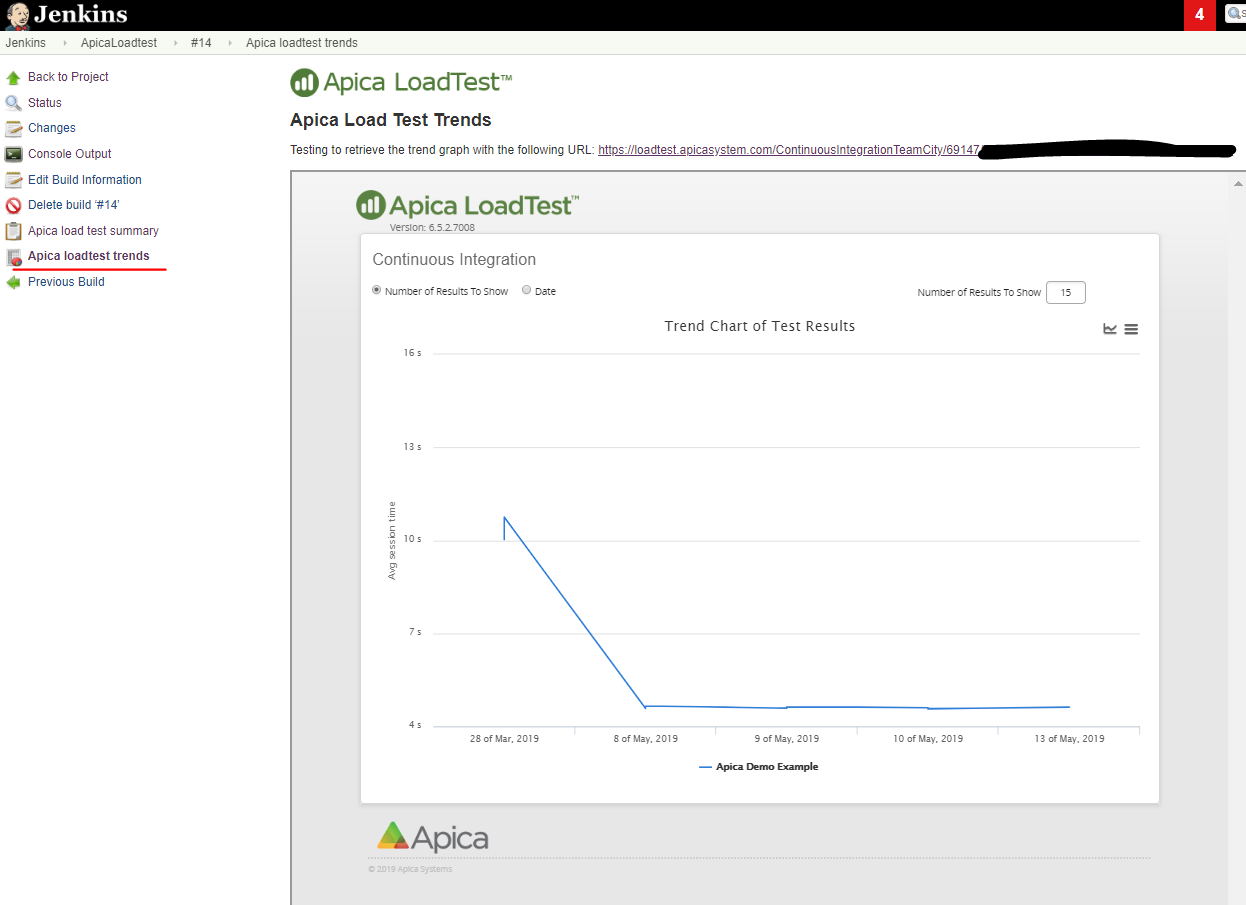Click the Apica Load Test Trends heading

pyautogui.click(x=391, y=120)
